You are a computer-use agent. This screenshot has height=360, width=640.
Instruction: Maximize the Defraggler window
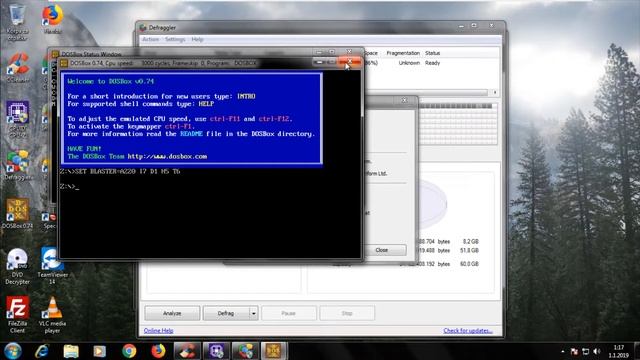474,26
